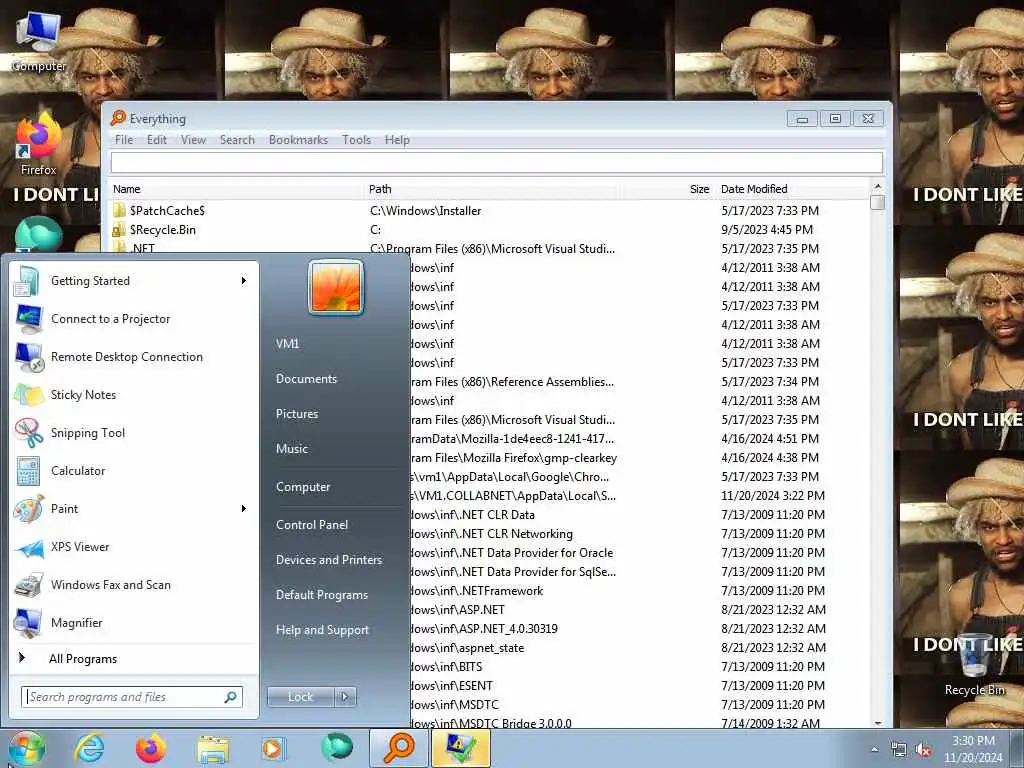Click the Search programs and files box
Image resolution: width=1024 pixels, height=768 pixels.
132,697
